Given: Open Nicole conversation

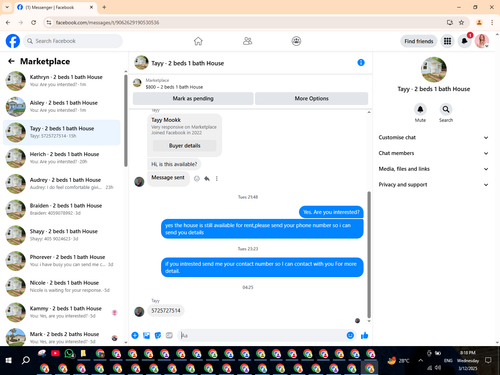Looking at the screenshot, I should point(62,286).
